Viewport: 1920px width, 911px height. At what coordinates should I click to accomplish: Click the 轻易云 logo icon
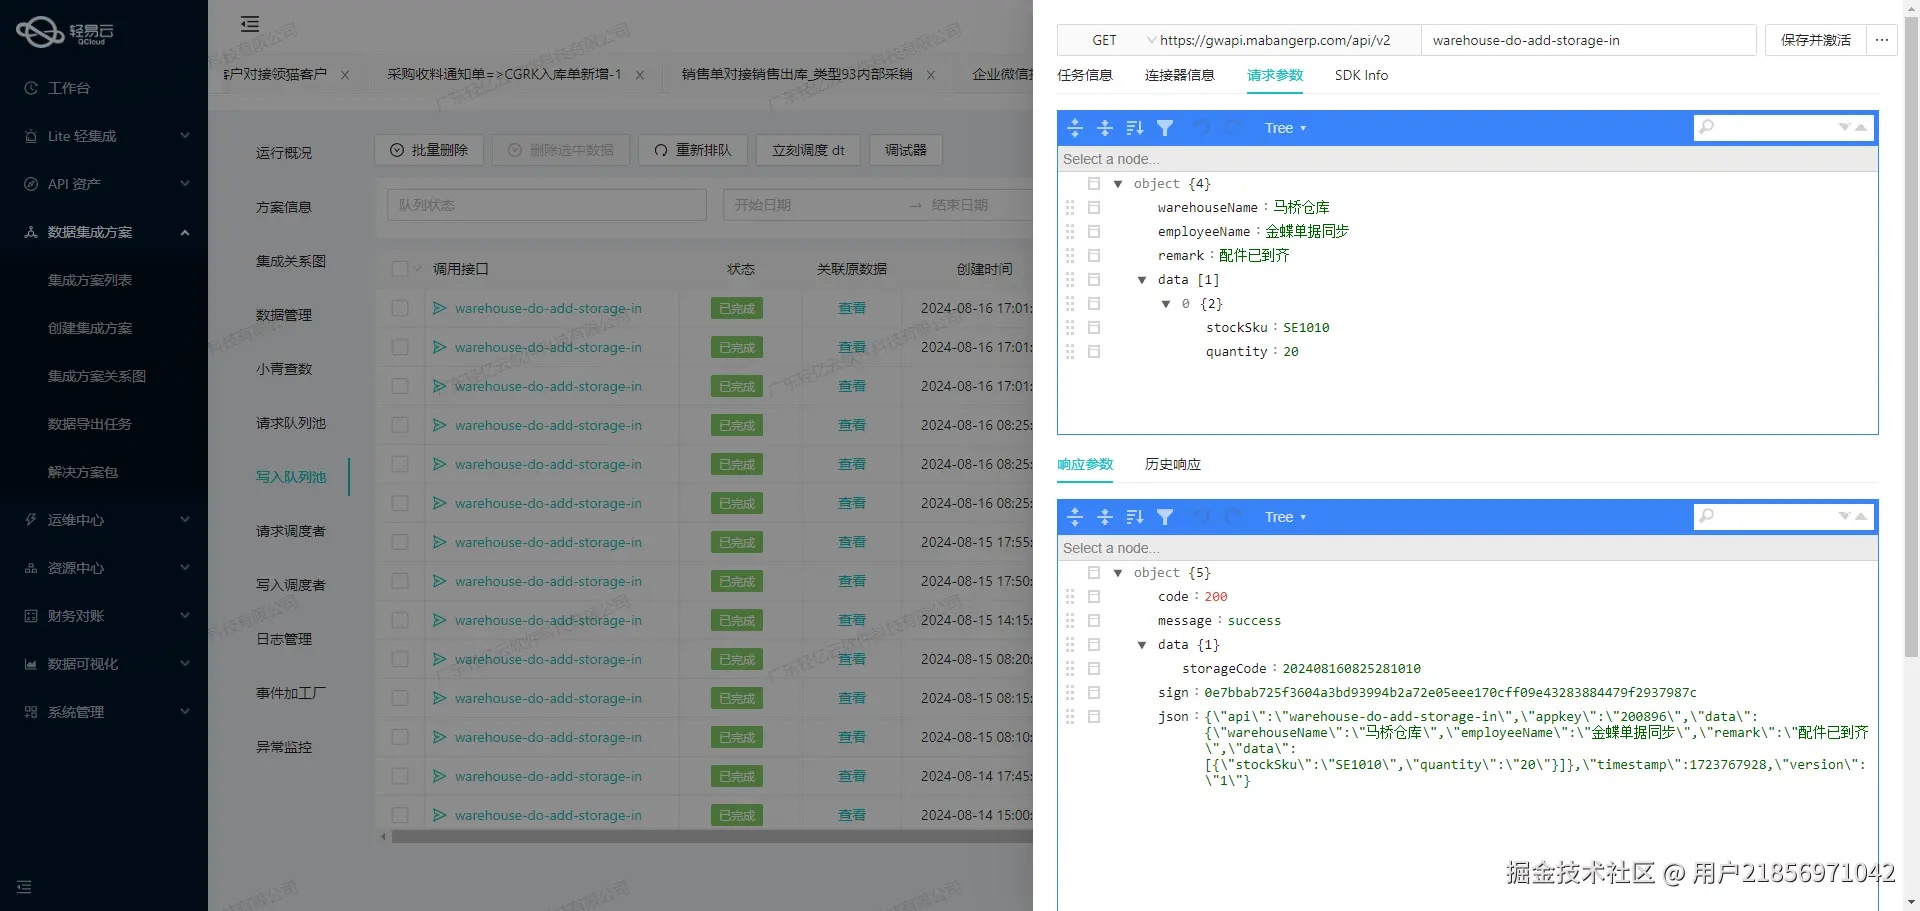(40, 32)
